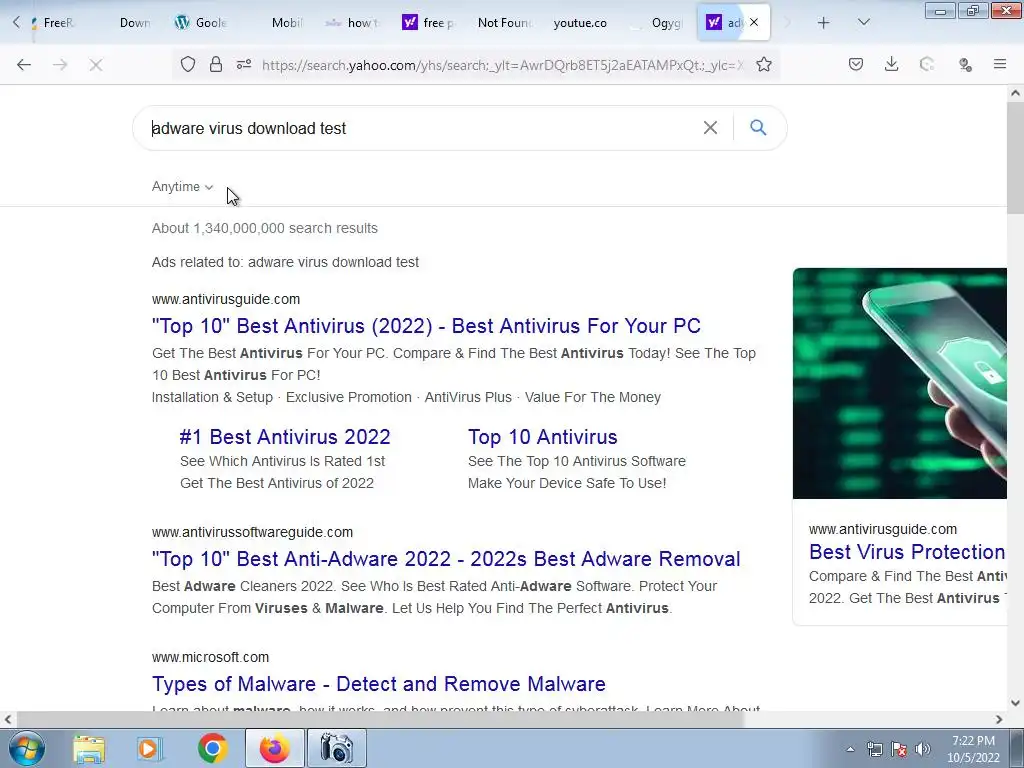1024x768 pixels.
Task: Click vertical scrollbar down arrow
Action: pos(1015,703)
